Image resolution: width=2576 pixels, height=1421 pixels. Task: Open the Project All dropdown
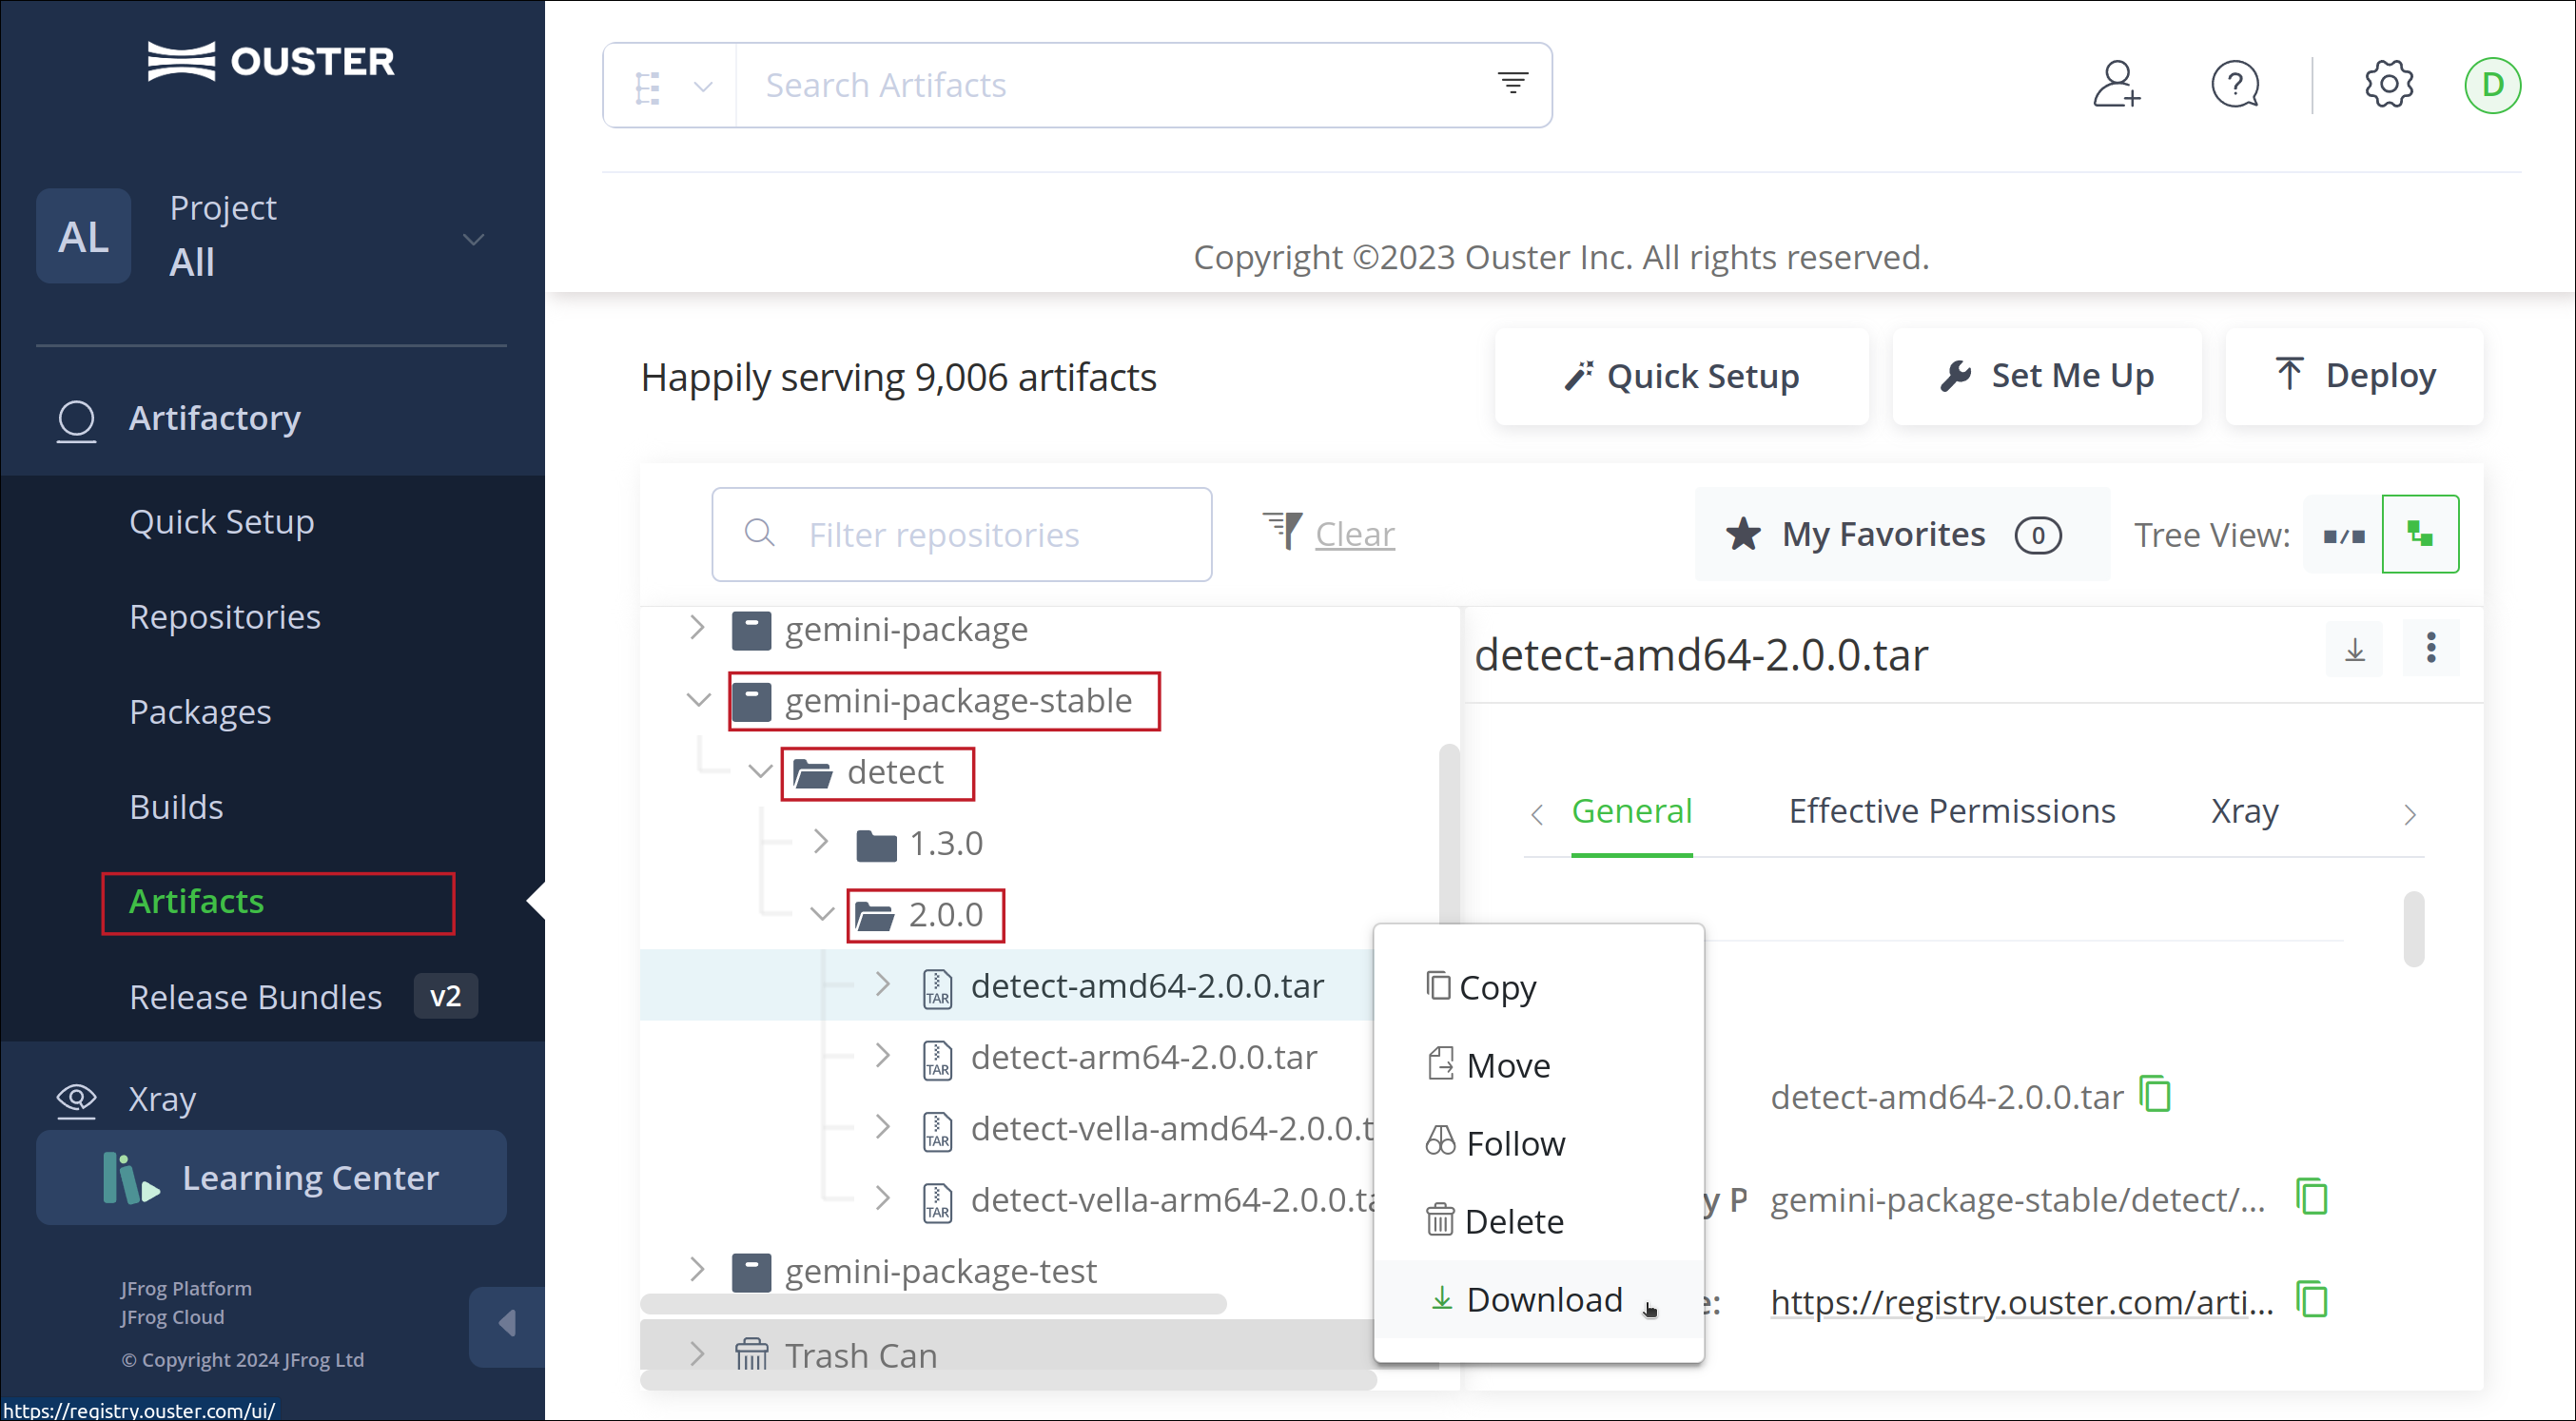[473, 238]
